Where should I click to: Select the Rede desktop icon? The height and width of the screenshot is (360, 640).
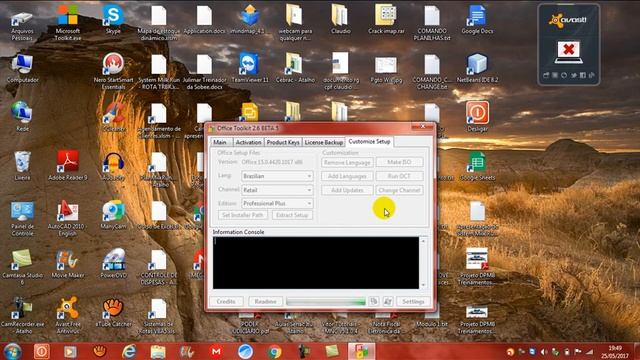click(22, 116)
